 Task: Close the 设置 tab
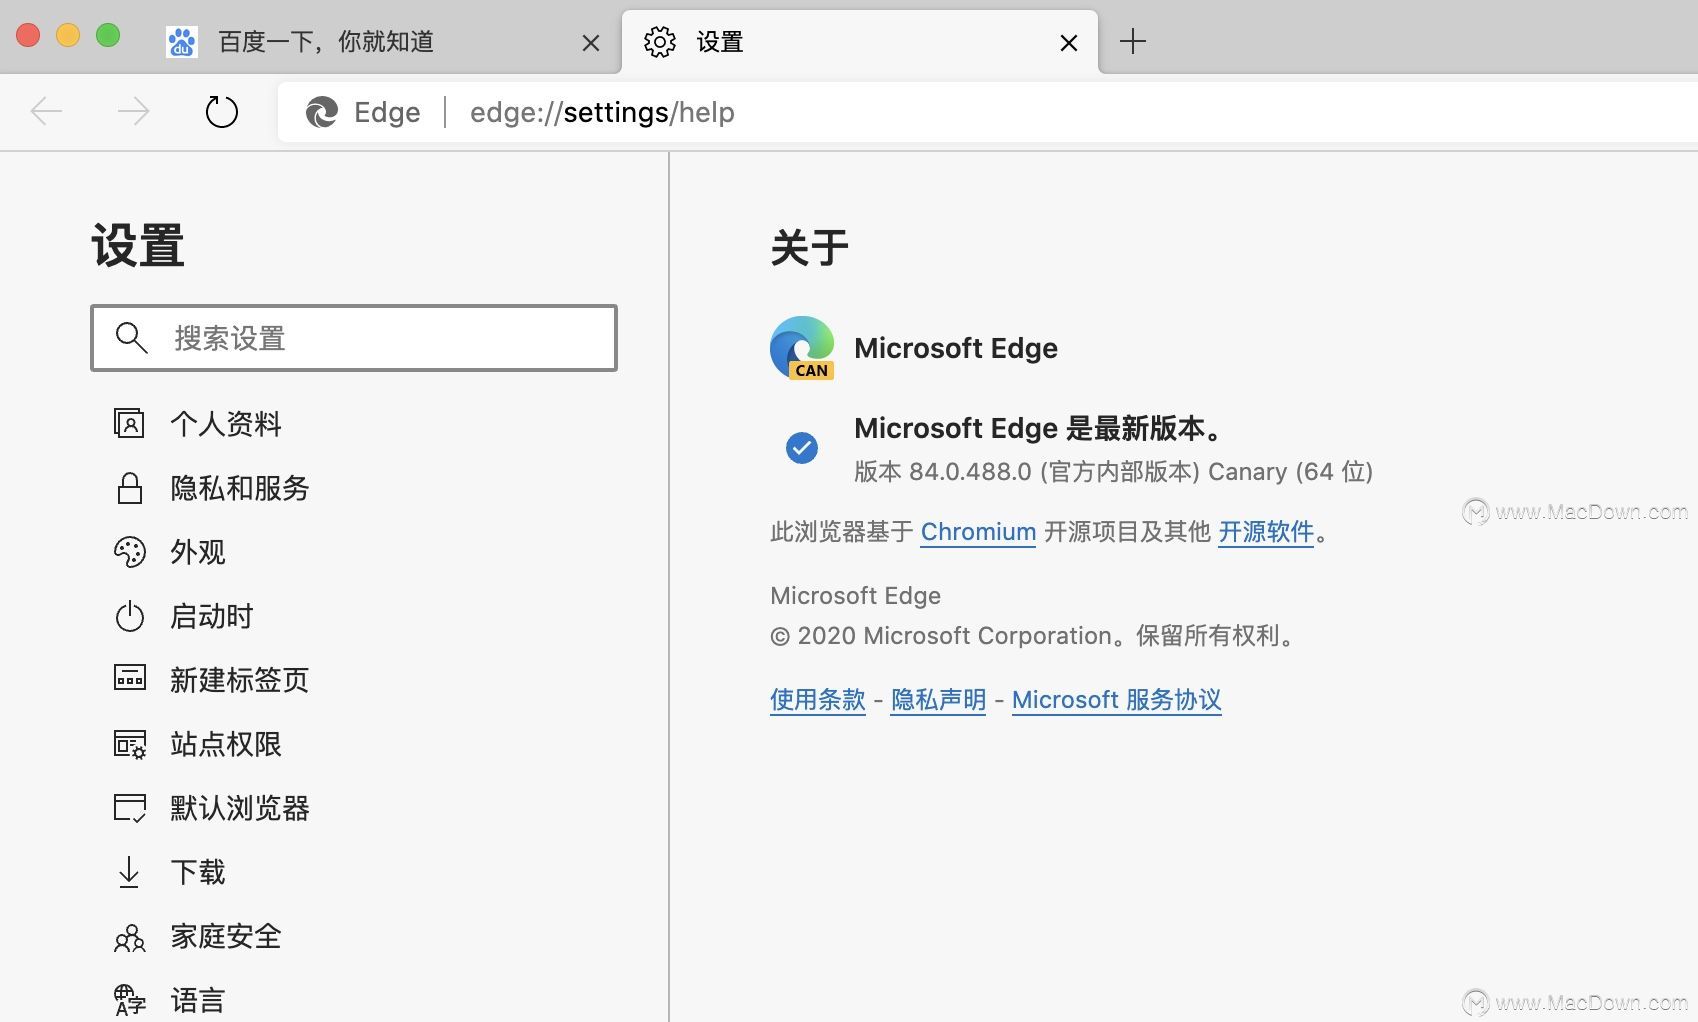1069,43
